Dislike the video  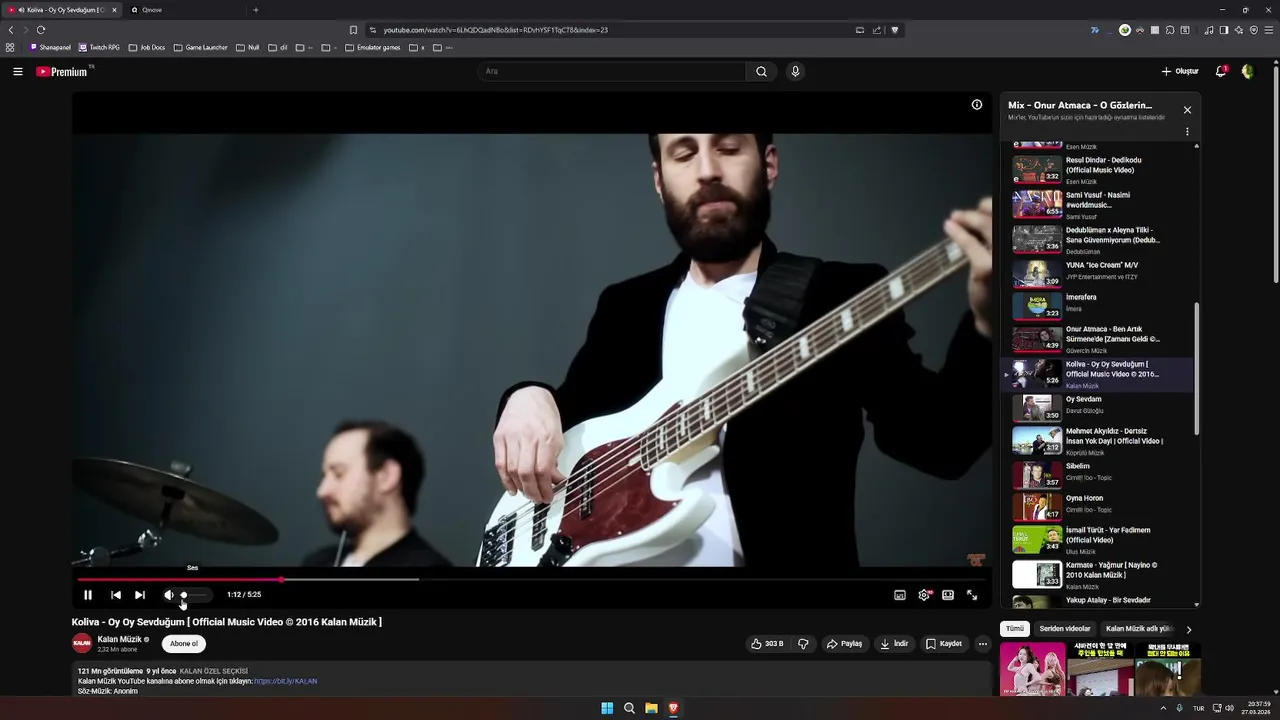[x=803, y=644]
